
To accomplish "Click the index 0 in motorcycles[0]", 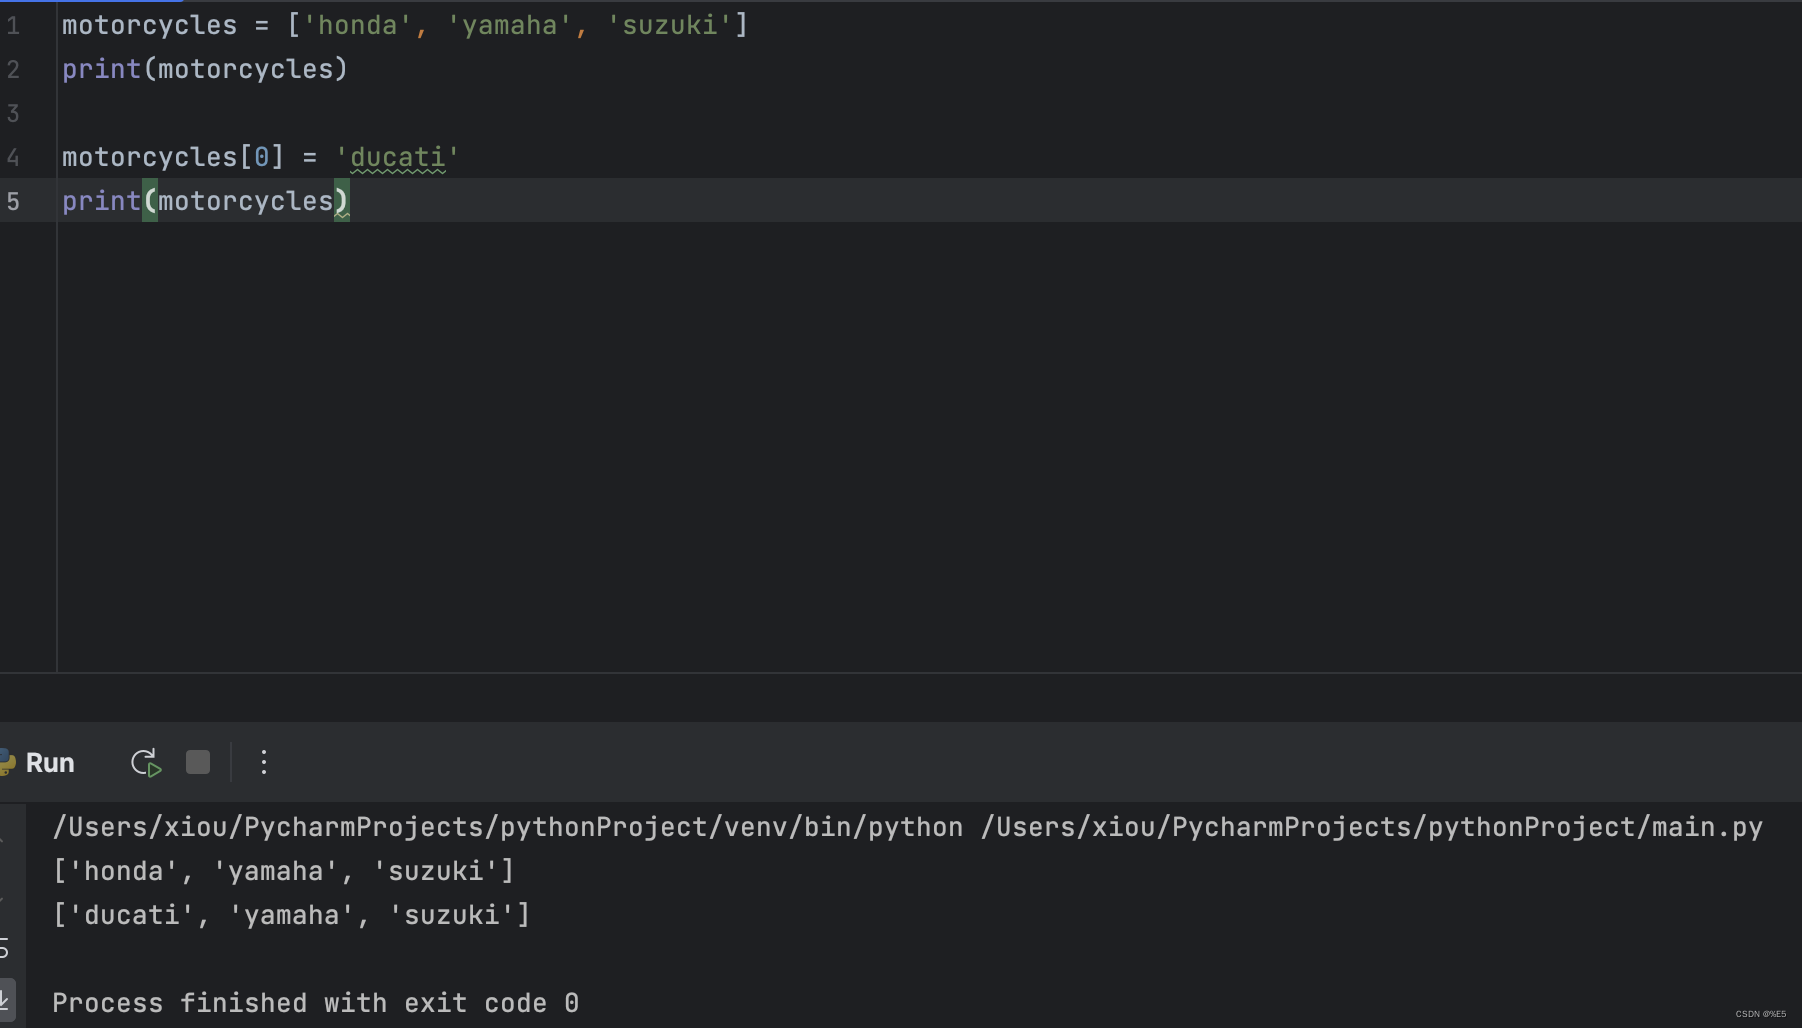I will coord(261,157).
